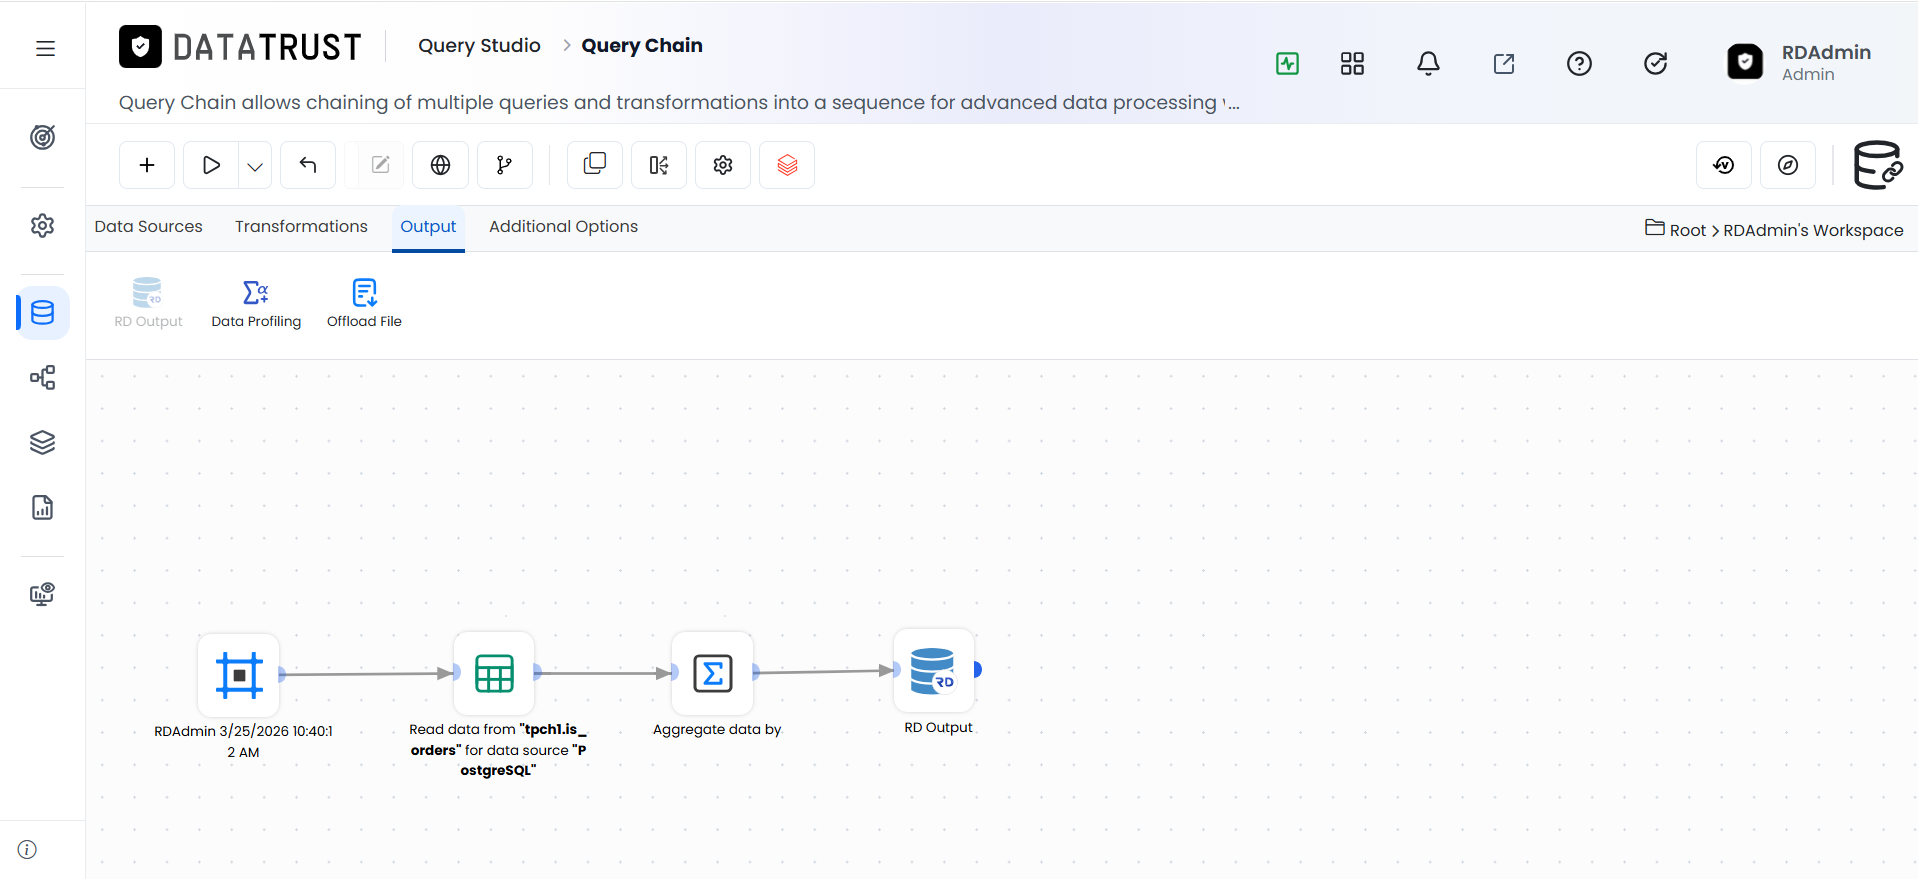Run the query chain with play button
This screenshot has width=1918, height=879.
pyautogui.click(x=211, y=165)
